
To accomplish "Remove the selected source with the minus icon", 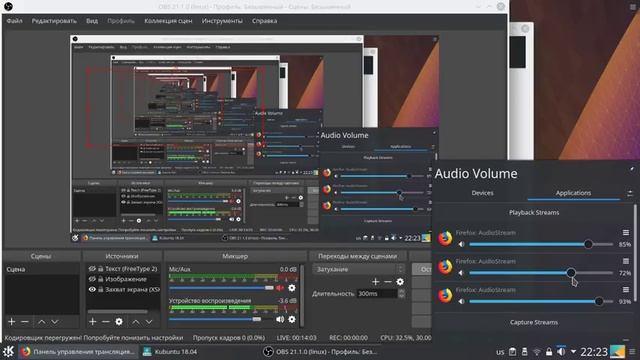I will point(105,322).
